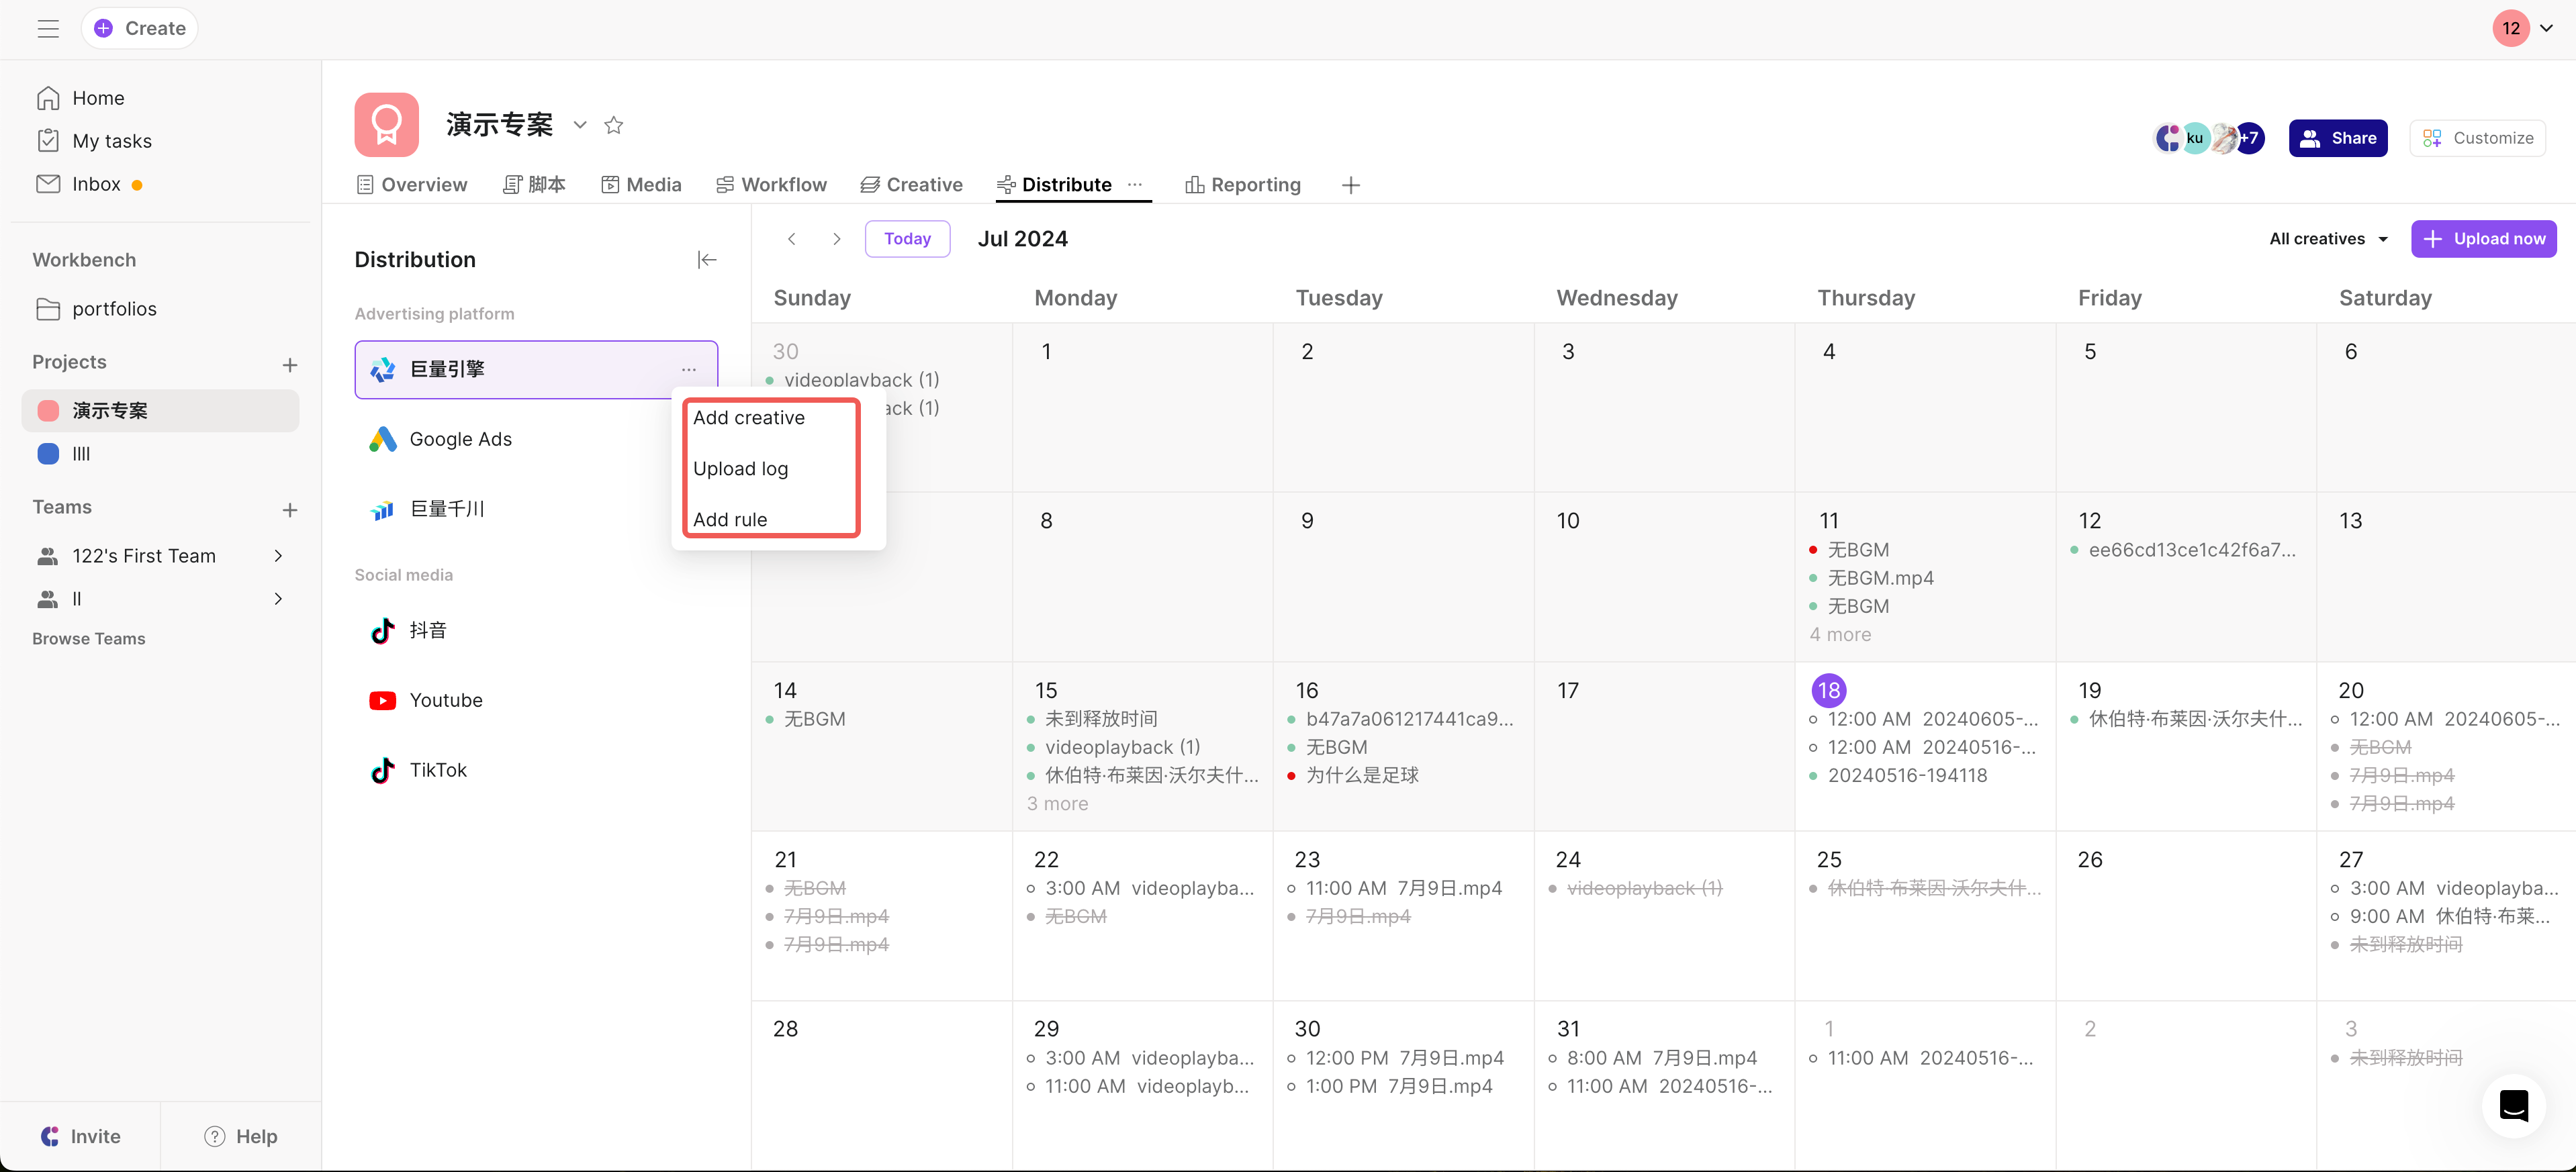Click the Today button

(x=907, y=239)
